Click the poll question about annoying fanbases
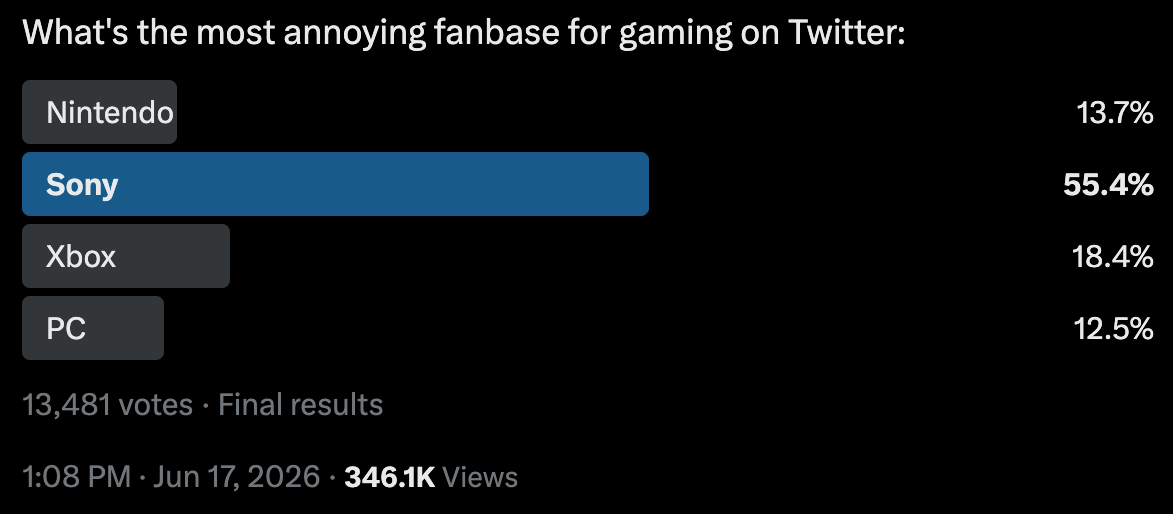This screenshot has height=514, width=1173. pos(464,33)
